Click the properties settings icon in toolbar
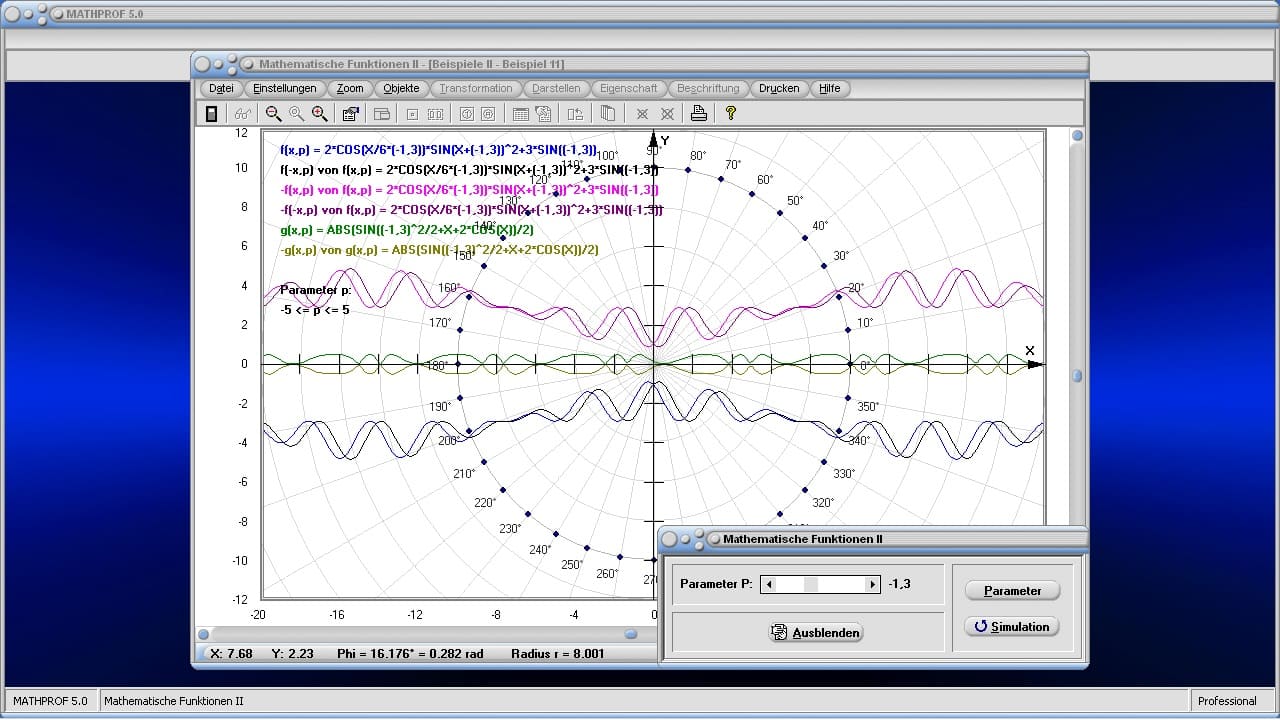This screenshot has width=1280, height=720. tap(350, 114)
